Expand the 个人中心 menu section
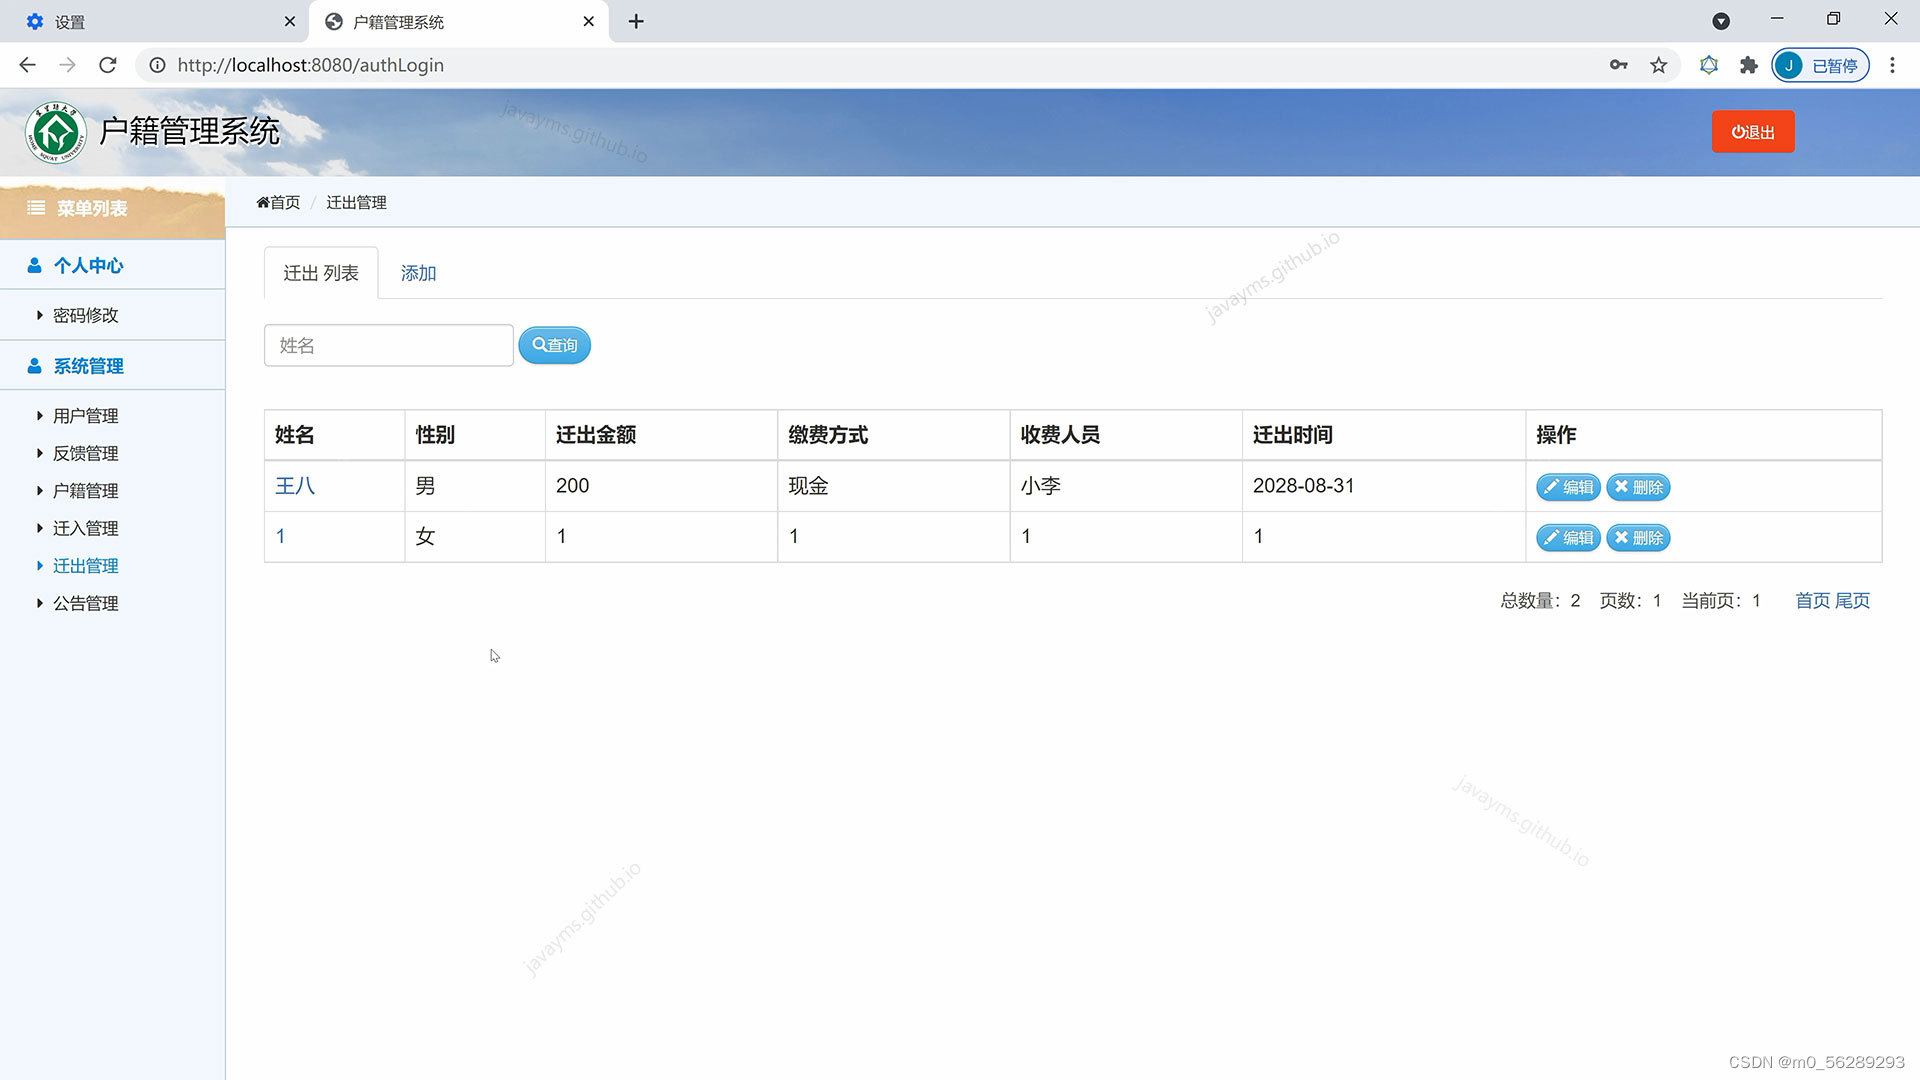 (88, 265)
